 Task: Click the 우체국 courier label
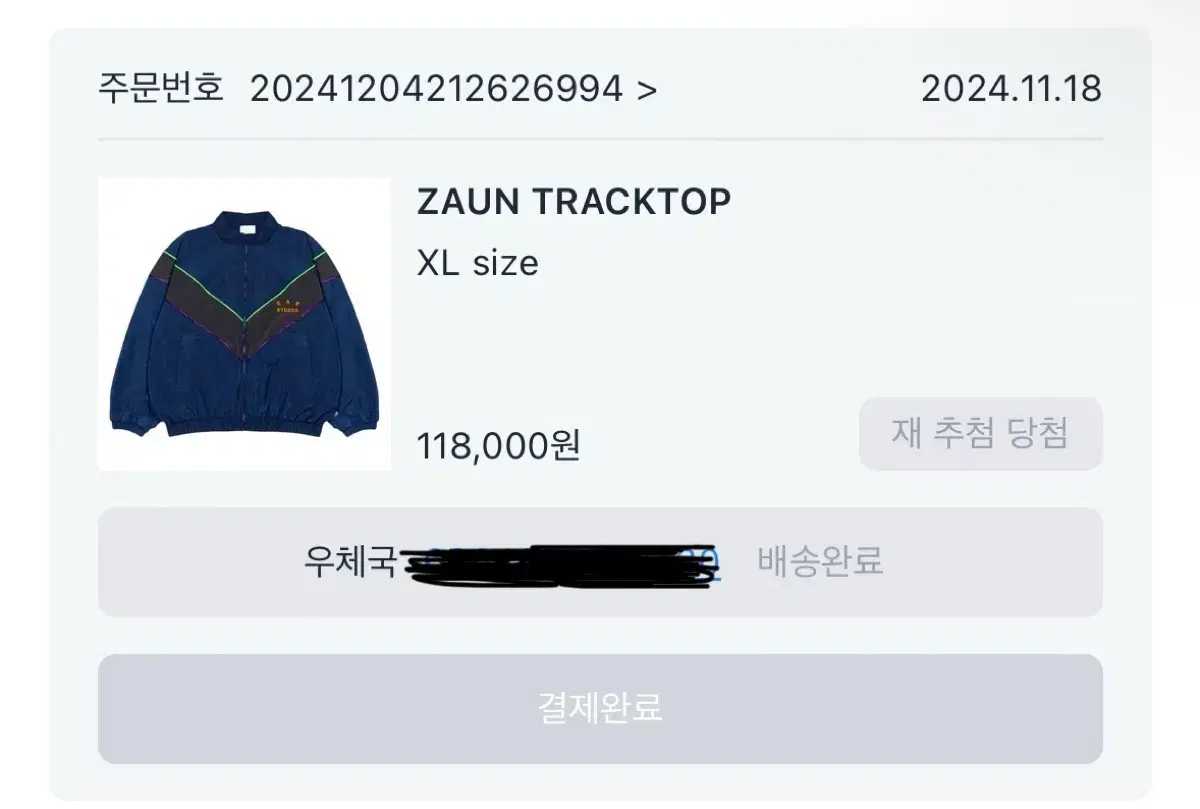pos(350,561)
